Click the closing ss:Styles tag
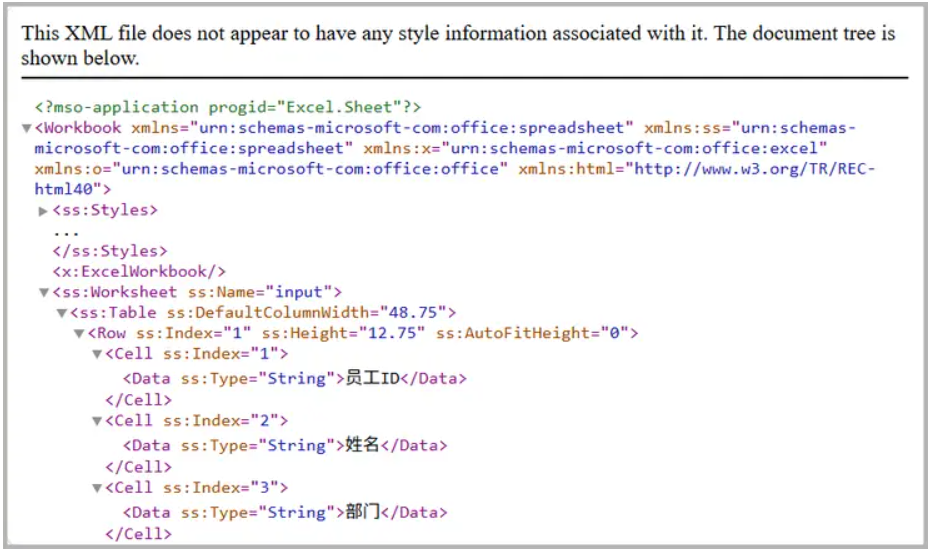The image size is (931, 550). click(110, 251)
